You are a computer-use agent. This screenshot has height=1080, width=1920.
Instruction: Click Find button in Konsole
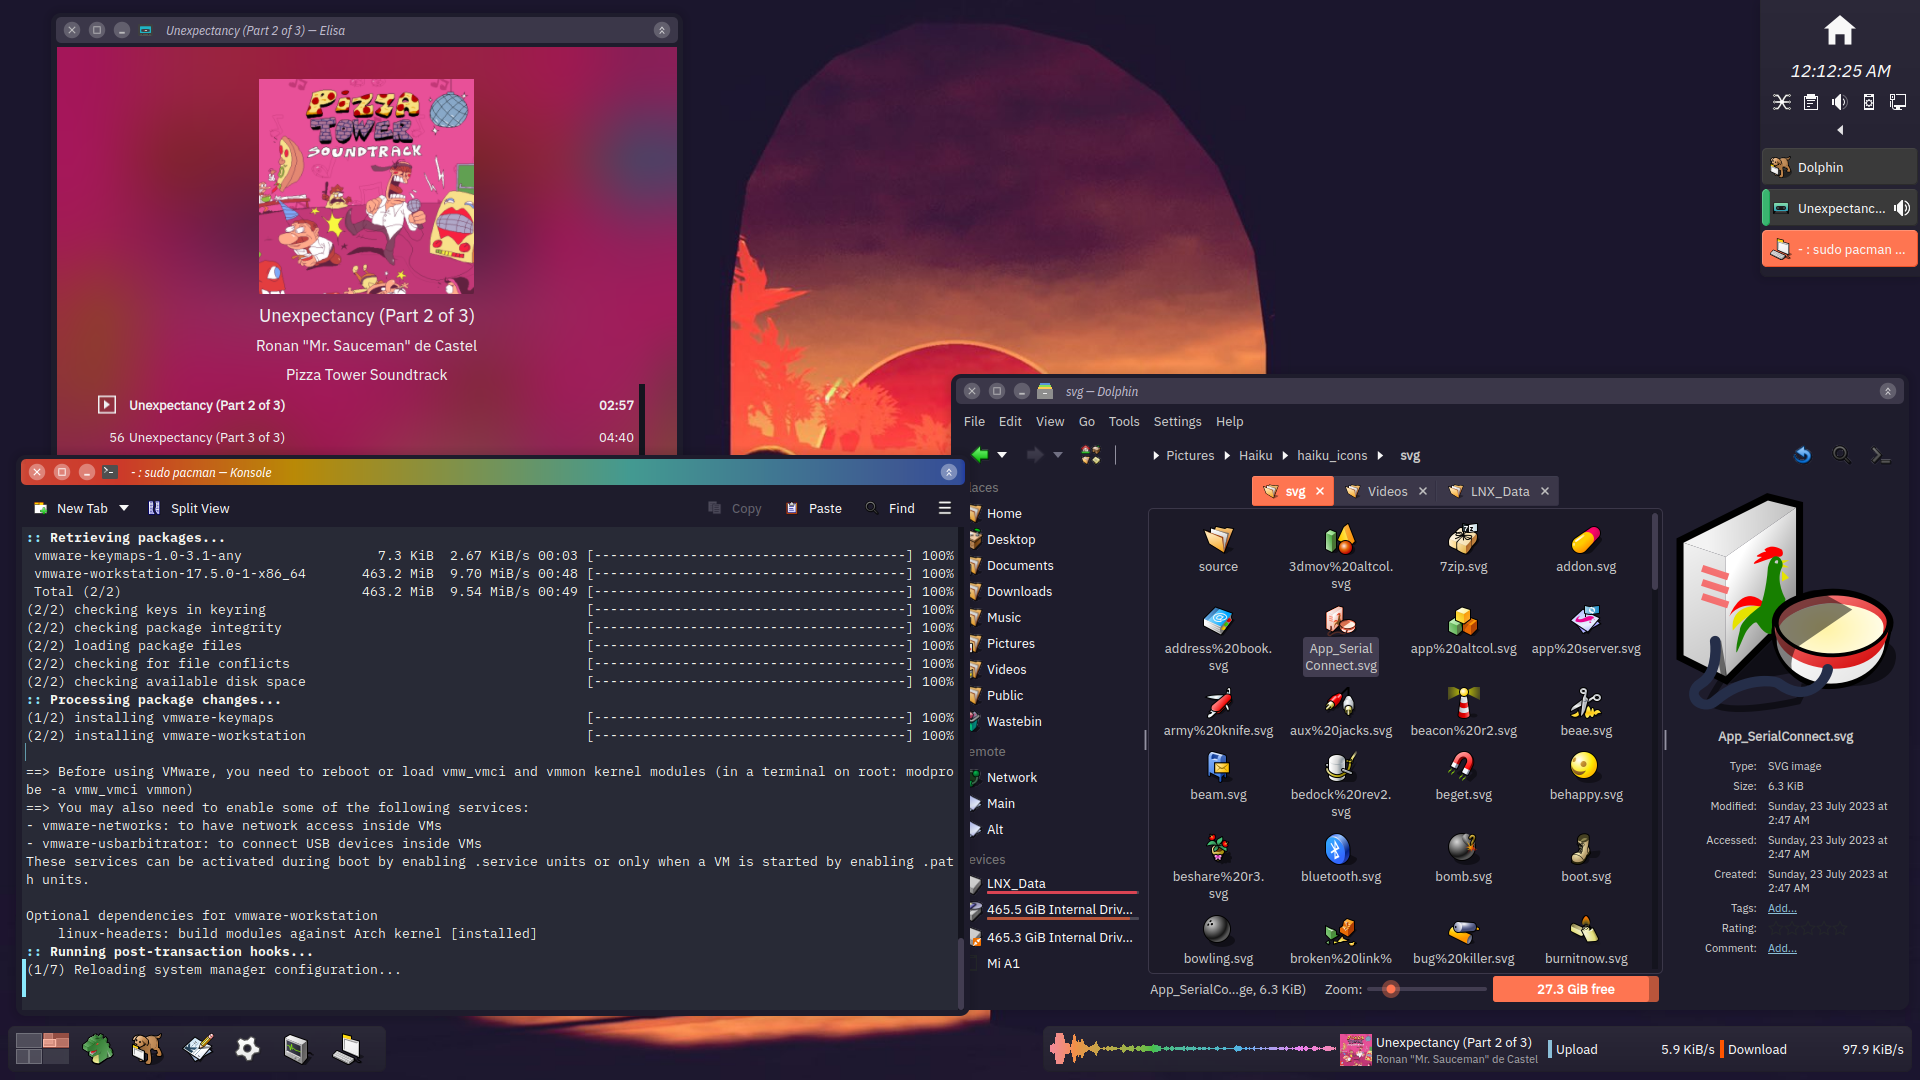coord(890,508)
